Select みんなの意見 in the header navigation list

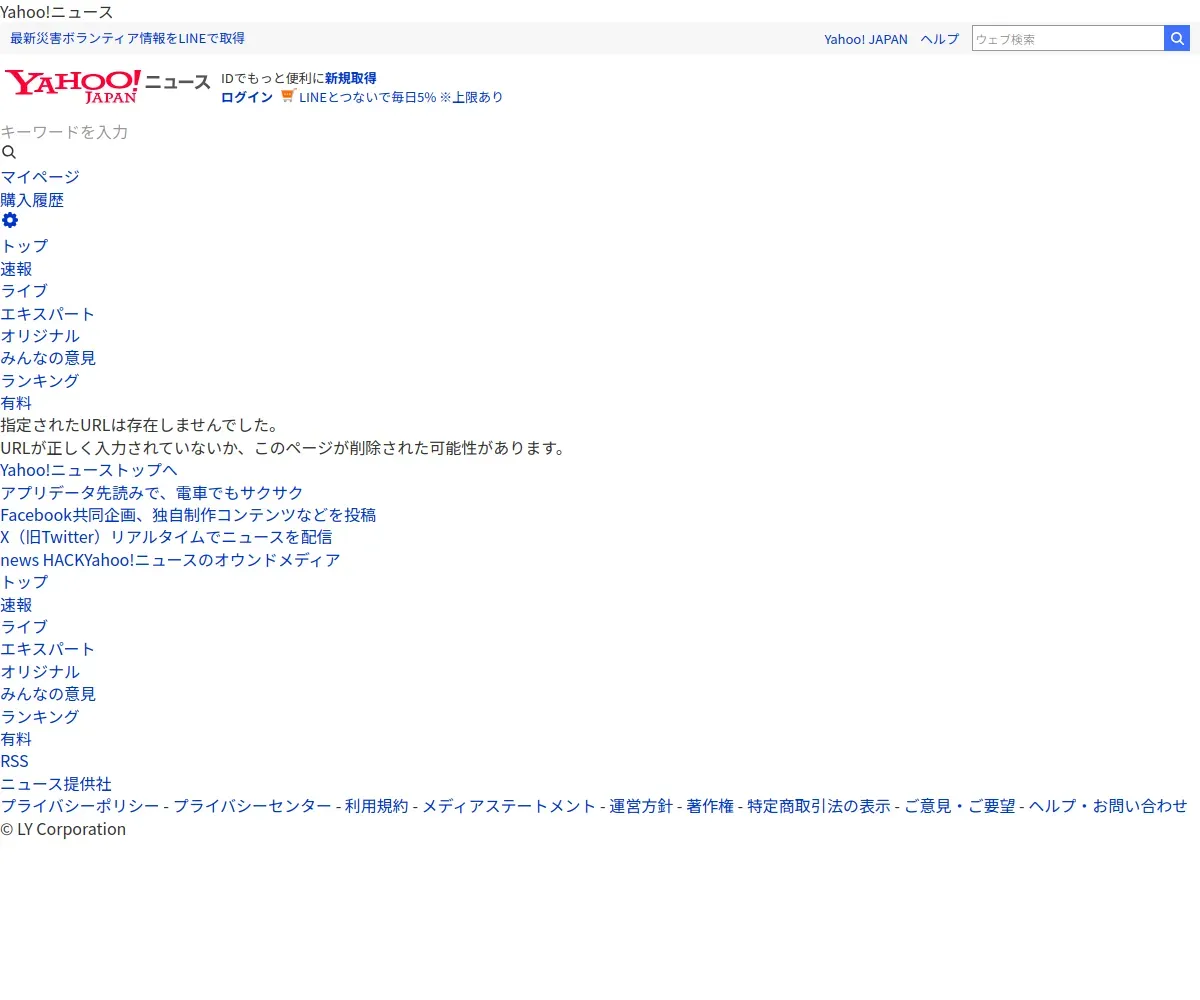point(48,358)
